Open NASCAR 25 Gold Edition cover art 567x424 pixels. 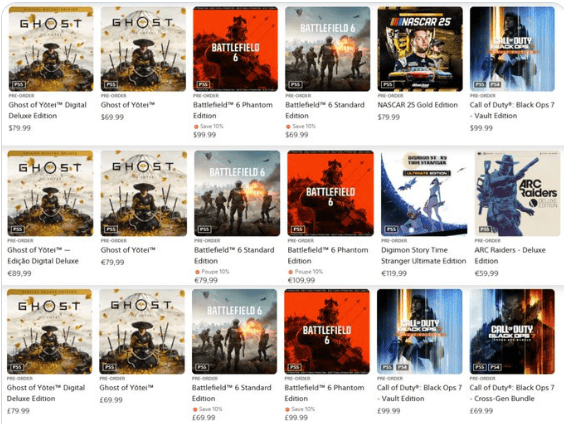(x=420, y=49)
